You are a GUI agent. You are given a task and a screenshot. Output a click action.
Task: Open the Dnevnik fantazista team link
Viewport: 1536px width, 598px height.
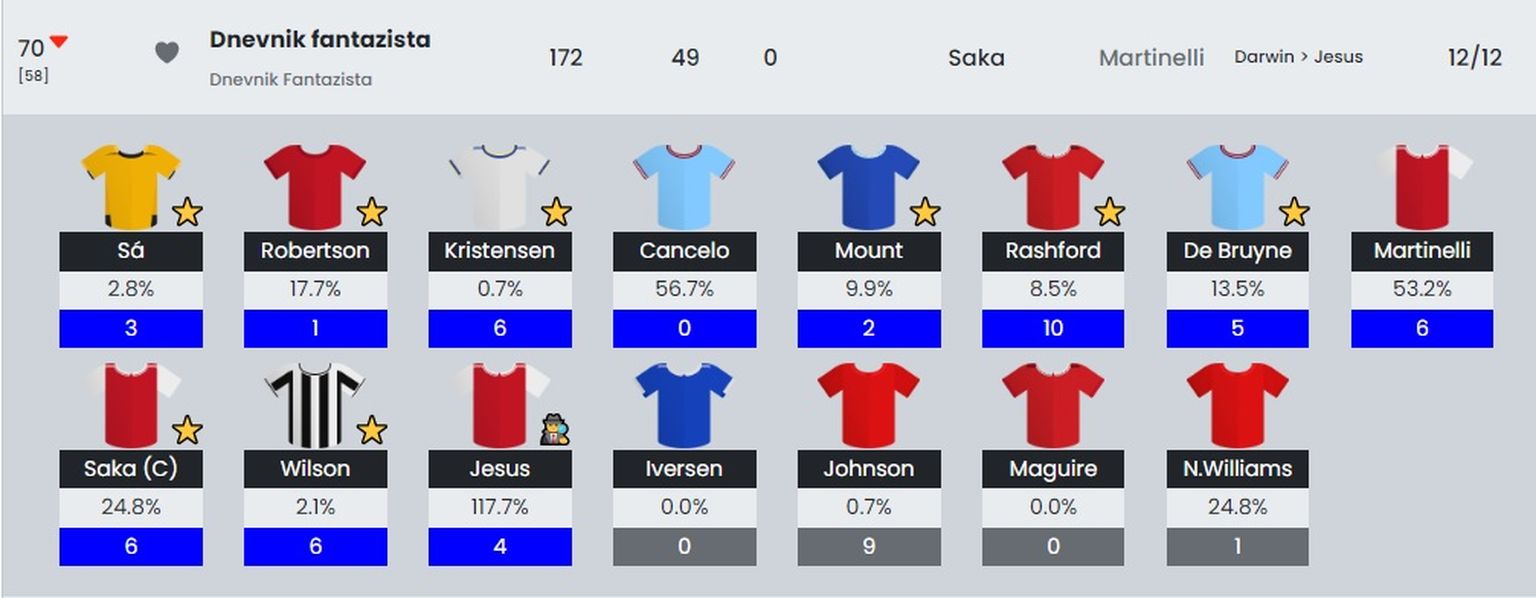point(320,40)
